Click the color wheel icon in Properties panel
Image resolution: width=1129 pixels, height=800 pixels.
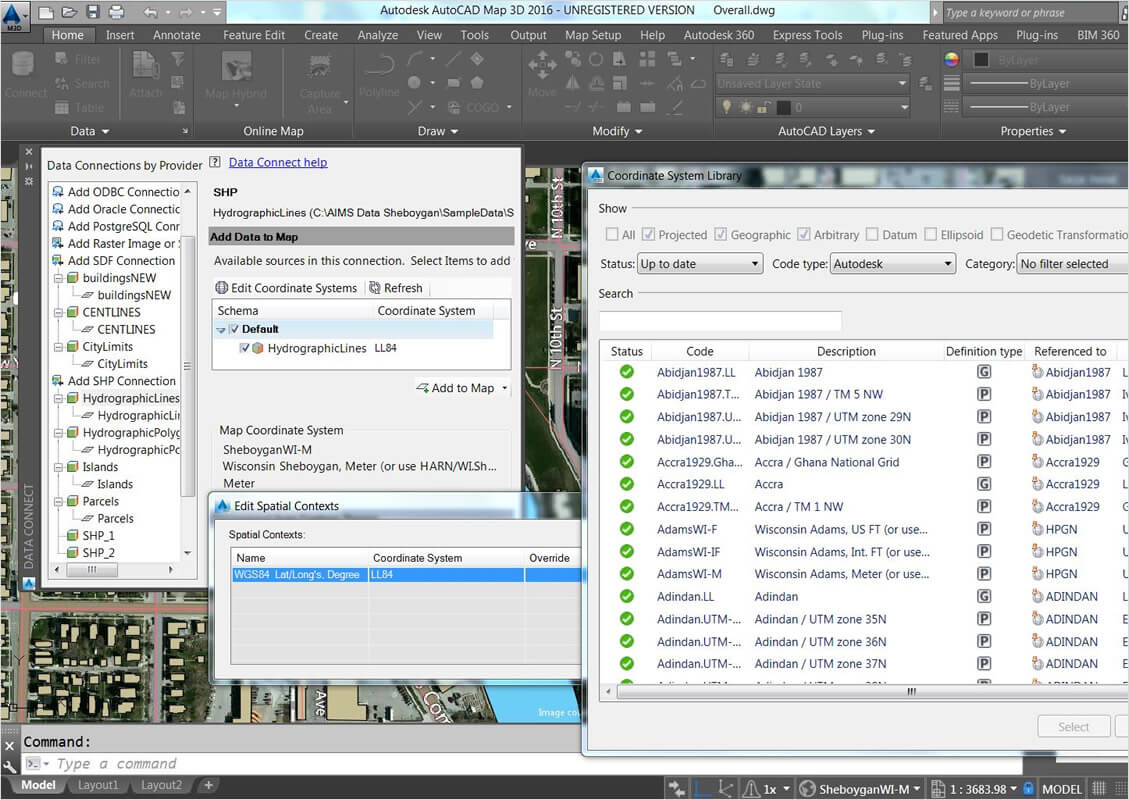tap(952, 60)
